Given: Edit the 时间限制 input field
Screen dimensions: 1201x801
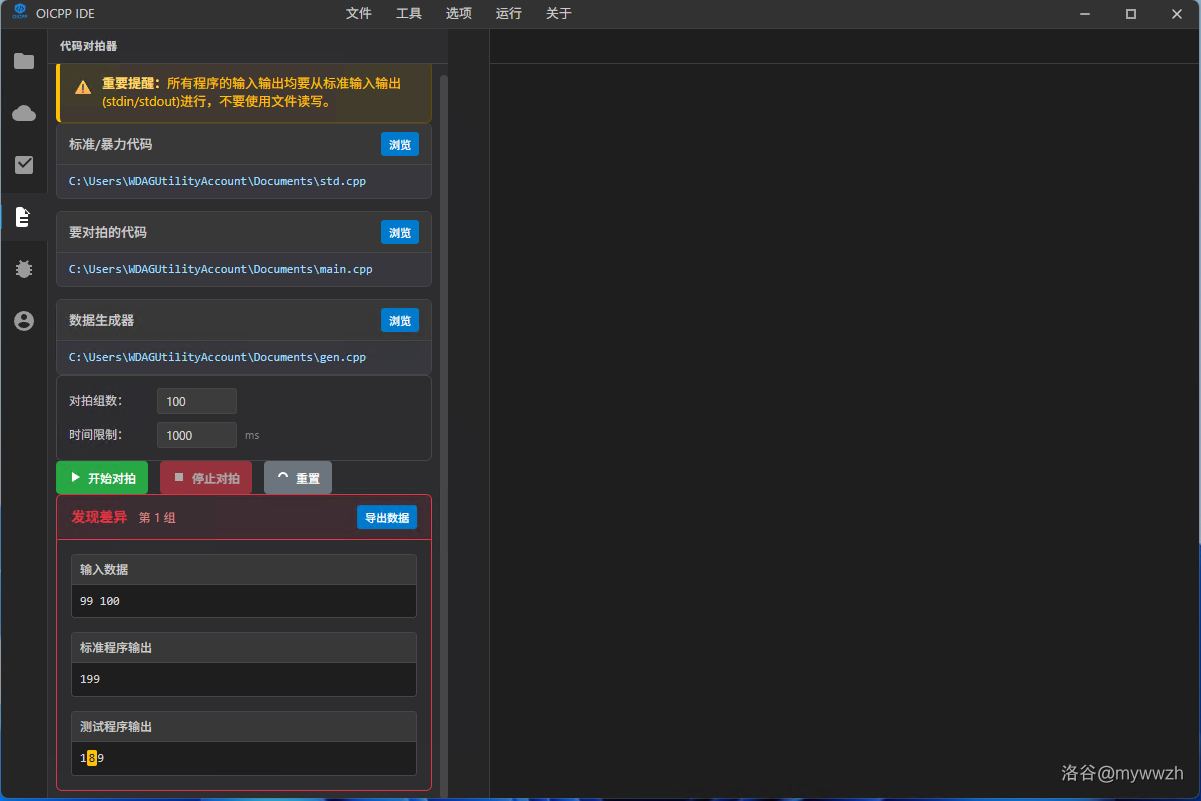Looking at the screenshot, I should (197, 435).
